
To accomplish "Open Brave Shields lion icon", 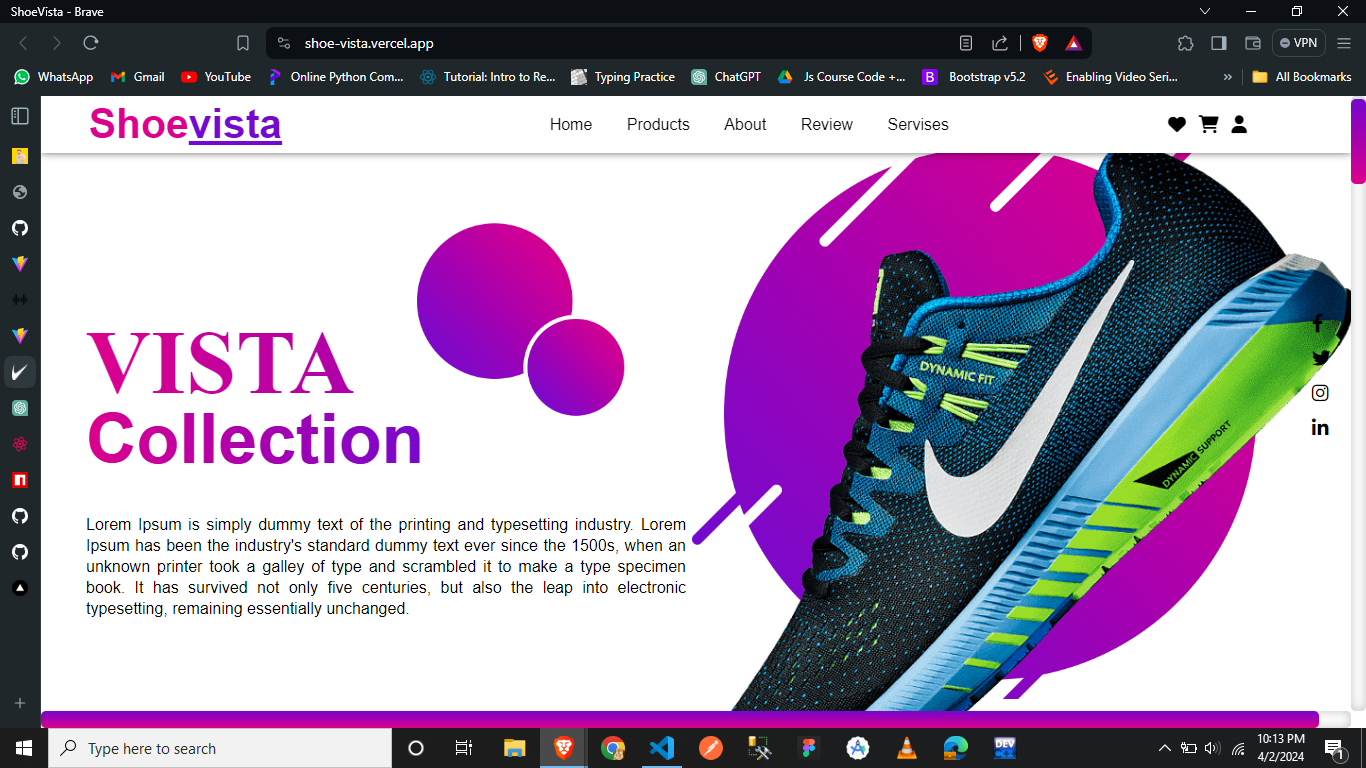I will [x=1040, y=43].
